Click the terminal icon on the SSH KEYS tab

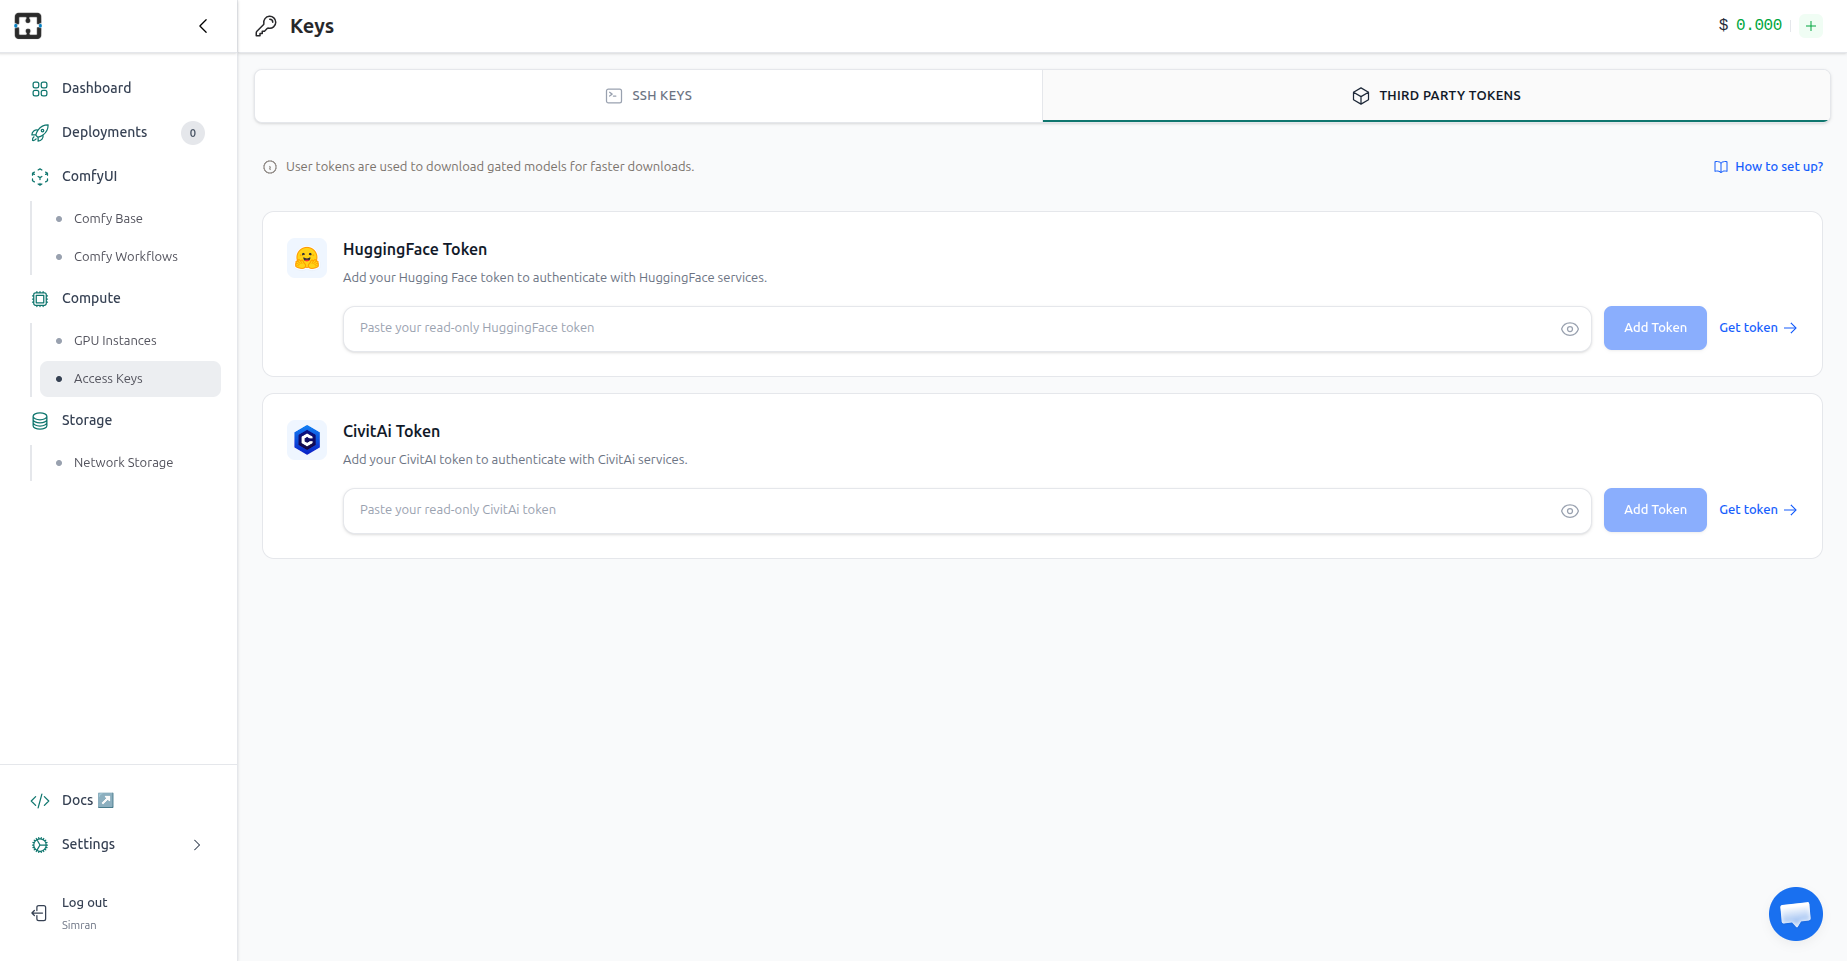point(614,96)
